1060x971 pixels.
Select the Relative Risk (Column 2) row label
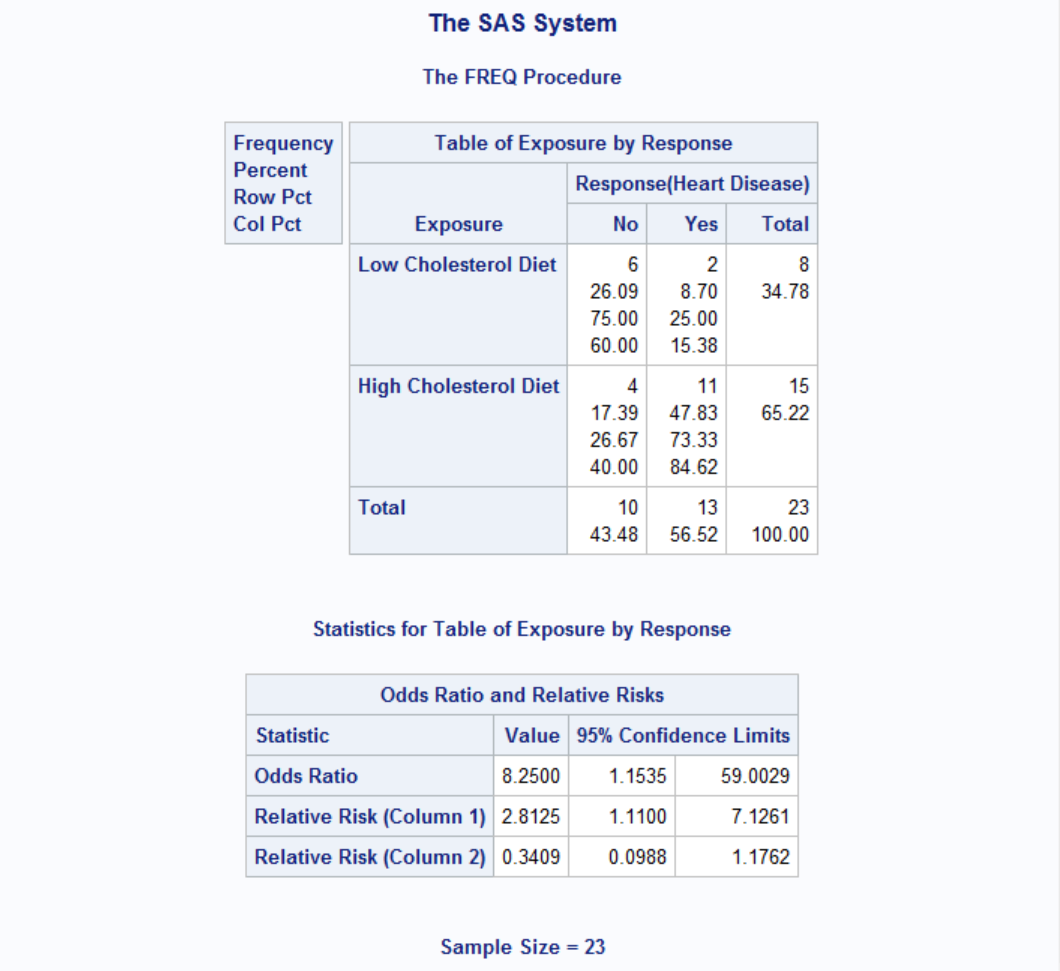coord(369,857)
